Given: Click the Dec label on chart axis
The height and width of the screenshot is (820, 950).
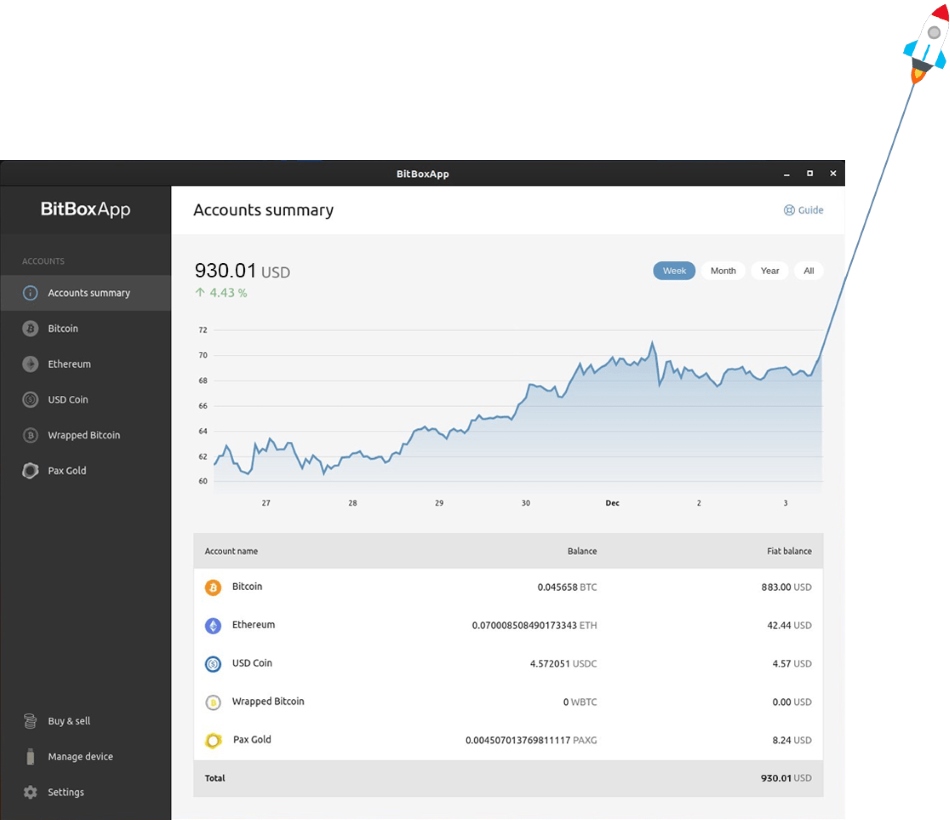Looking at the screenshot, I should click(x=613, y=503).
